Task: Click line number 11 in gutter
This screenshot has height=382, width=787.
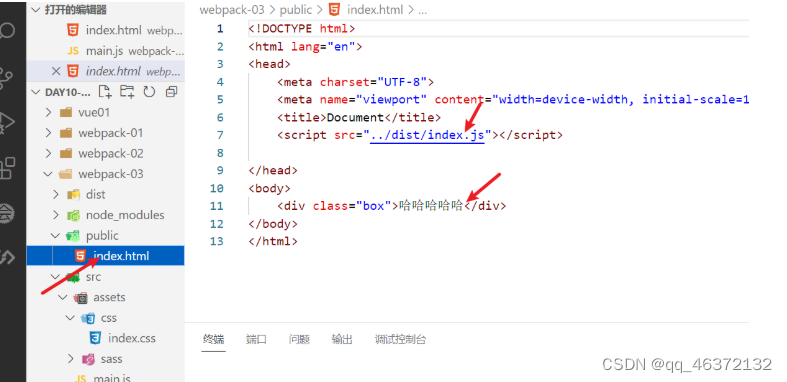Action: 217,206
